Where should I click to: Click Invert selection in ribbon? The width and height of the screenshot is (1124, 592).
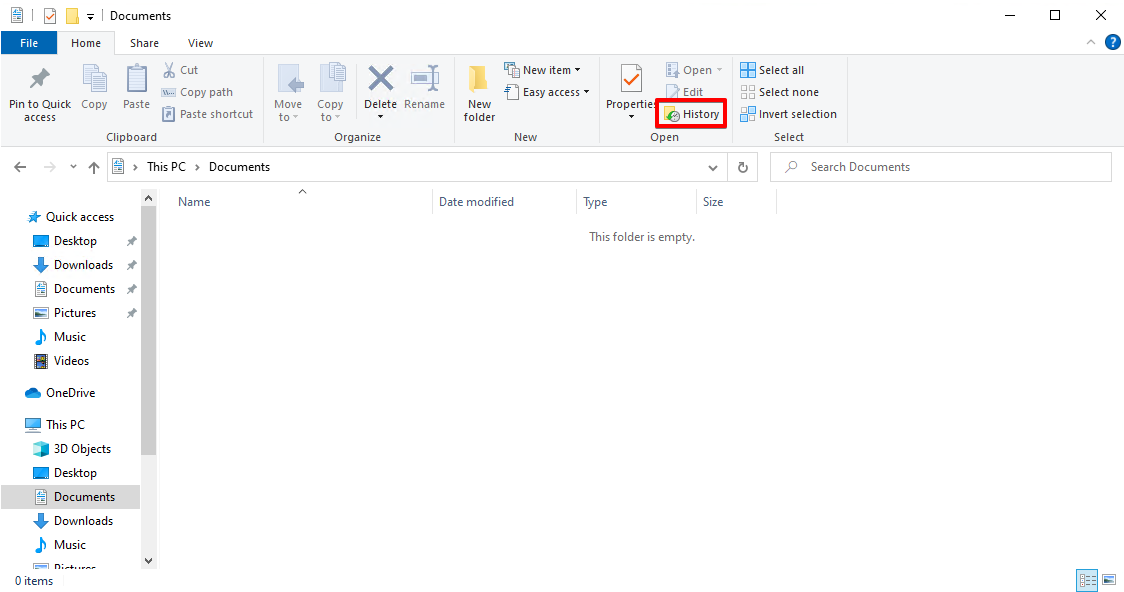tap(788, 114)
